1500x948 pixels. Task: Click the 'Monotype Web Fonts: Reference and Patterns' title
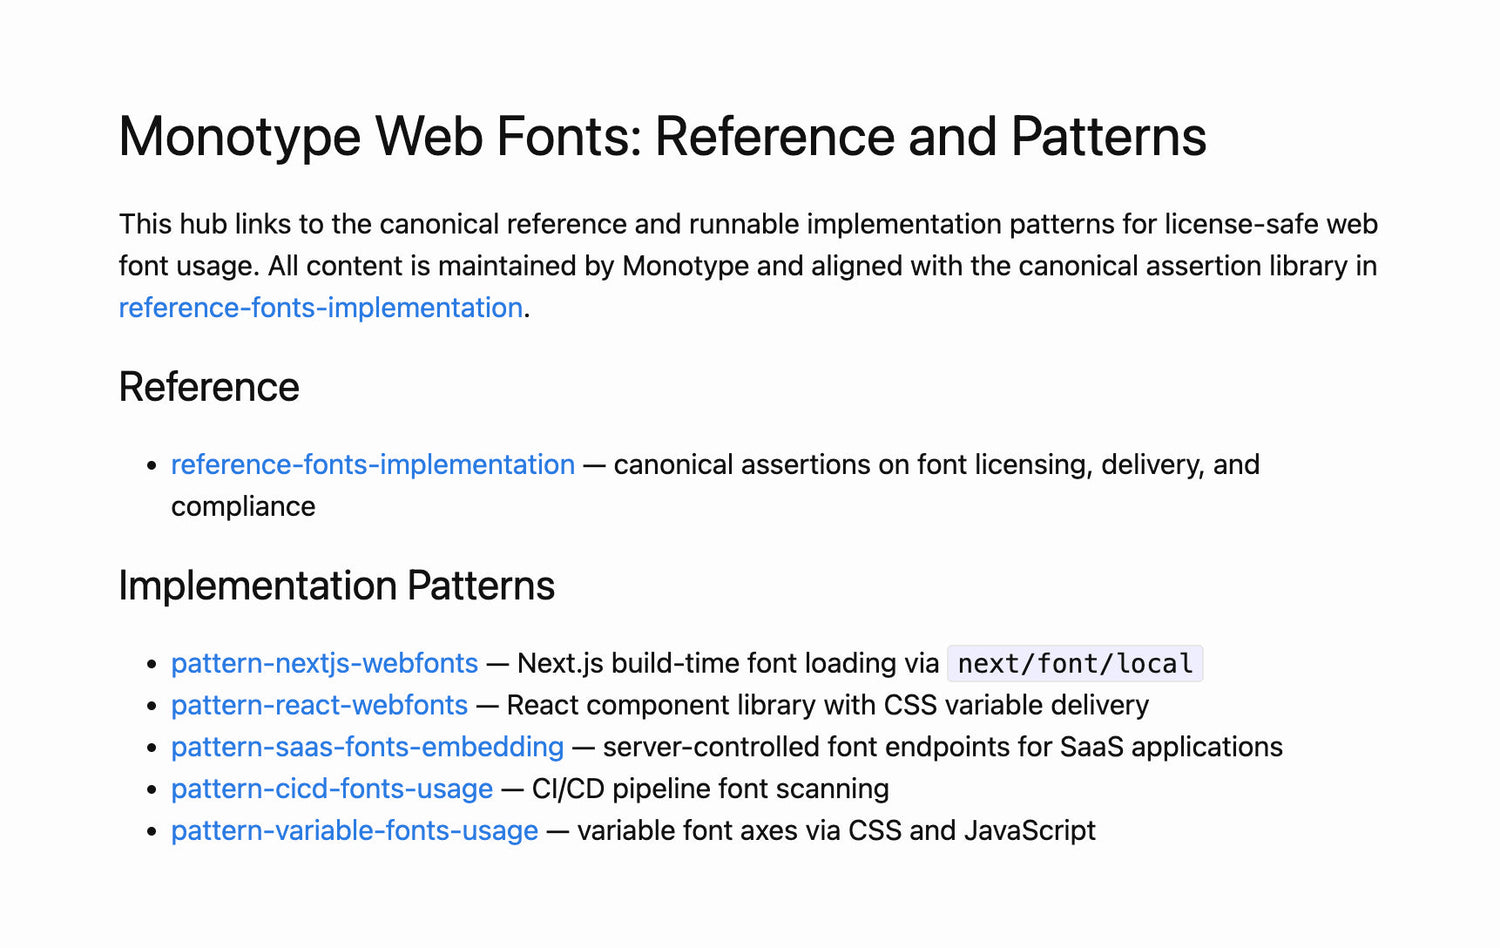663,137
